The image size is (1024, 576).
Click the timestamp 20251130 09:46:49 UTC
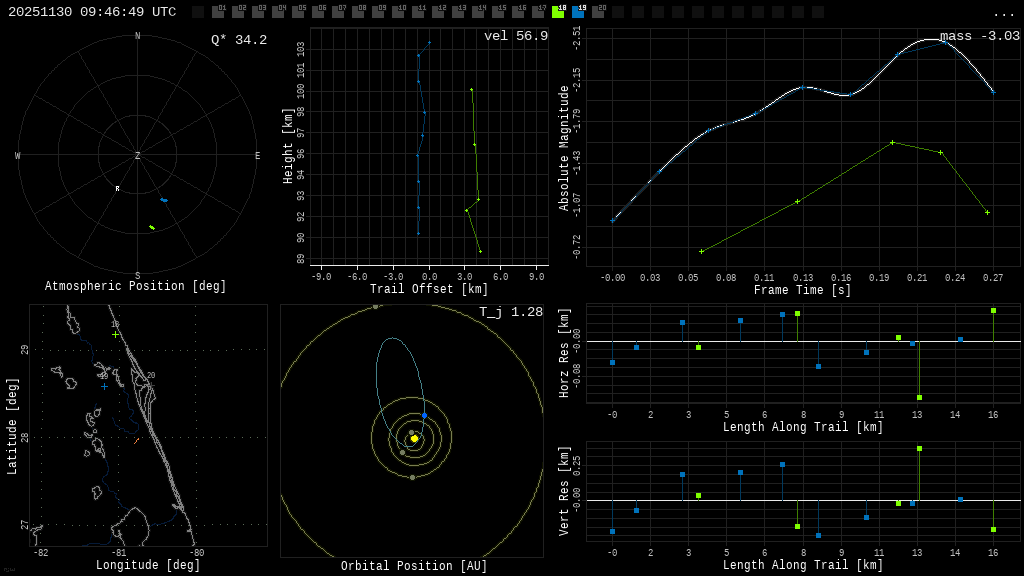click(92, 12)
